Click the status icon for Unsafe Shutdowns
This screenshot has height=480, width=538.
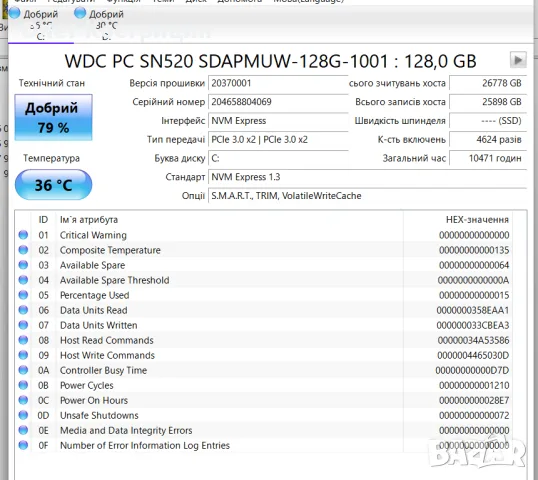[x=23, y=415]
